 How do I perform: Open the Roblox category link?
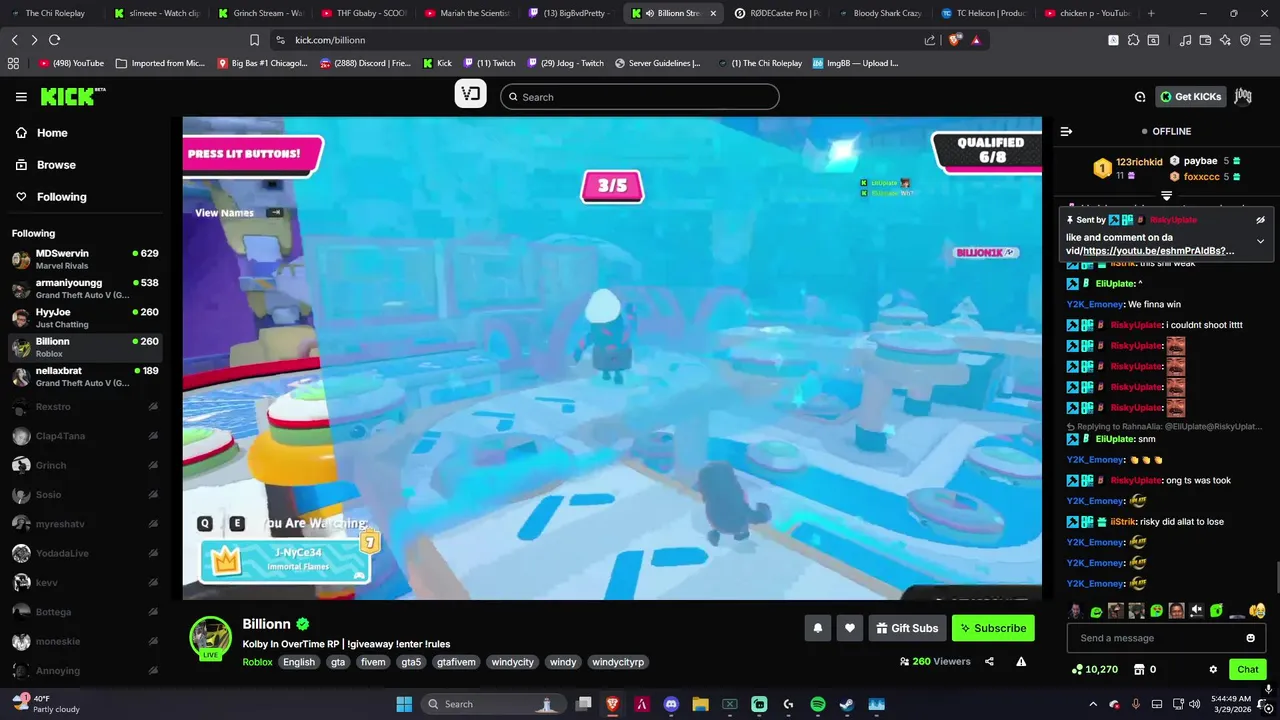(x=257, y=662)
